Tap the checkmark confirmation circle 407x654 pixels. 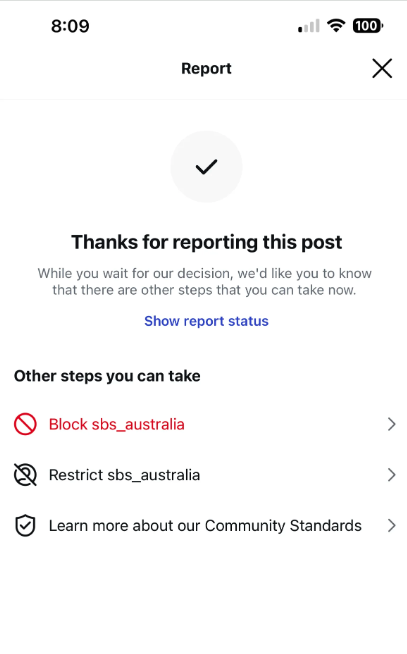point(206,167)
